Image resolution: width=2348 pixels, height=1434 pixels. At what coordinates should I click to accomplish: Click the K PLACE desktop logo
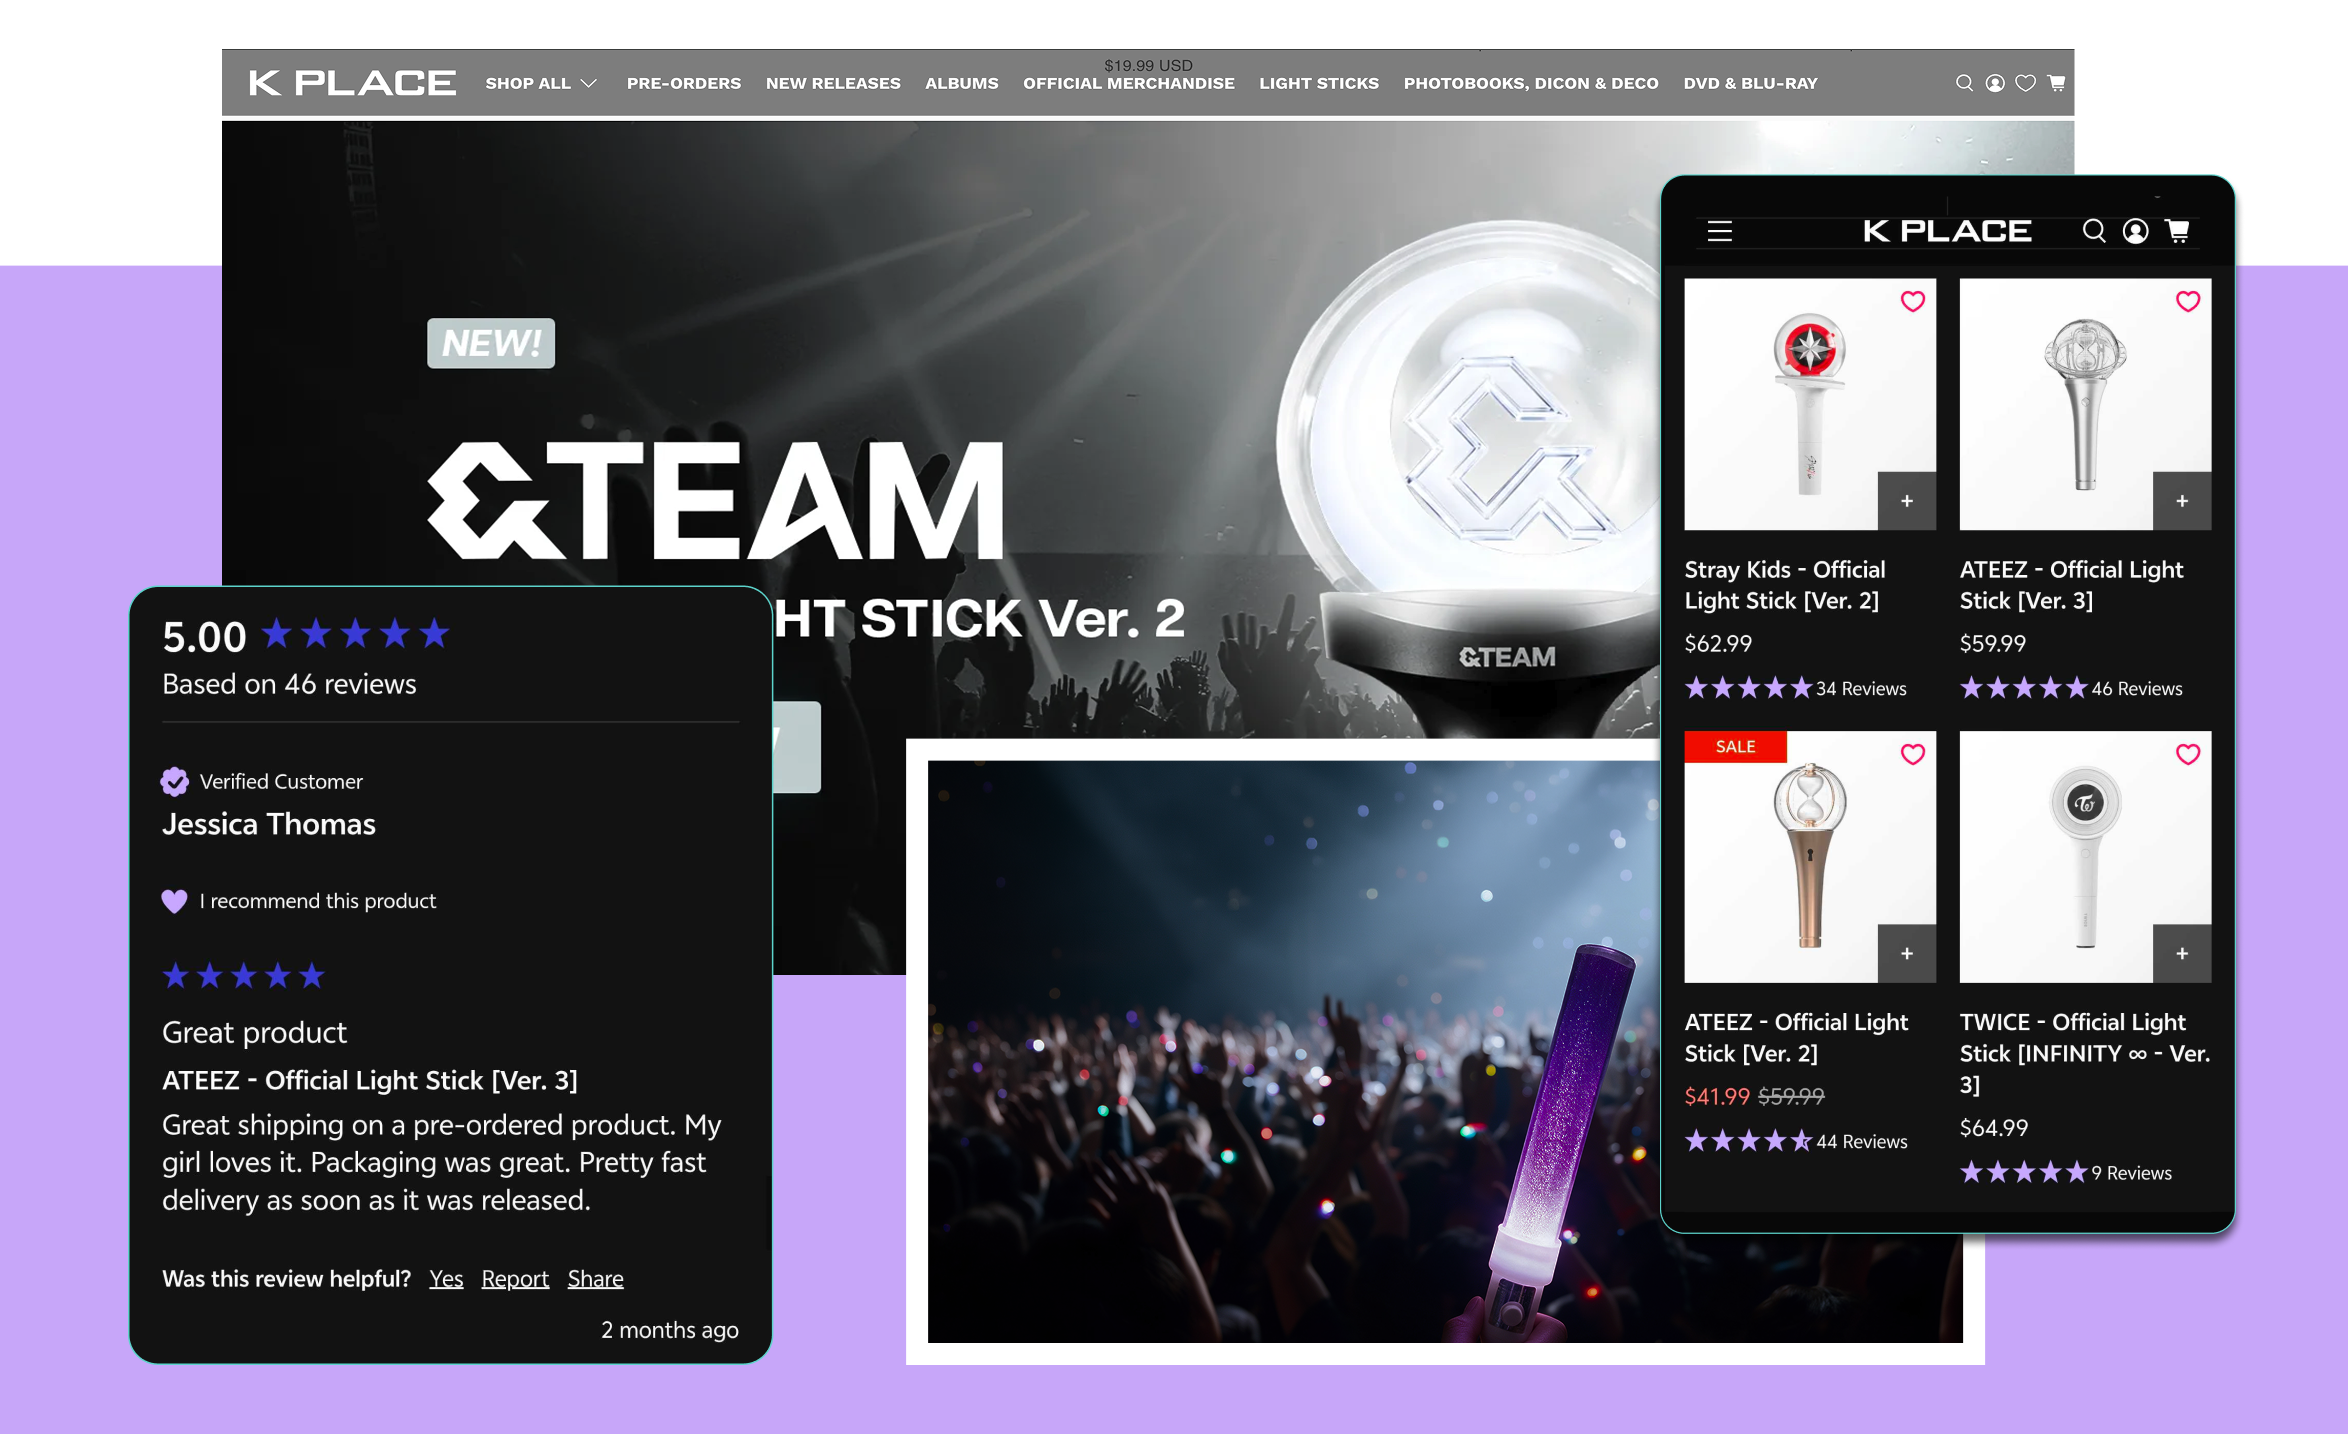352,83
